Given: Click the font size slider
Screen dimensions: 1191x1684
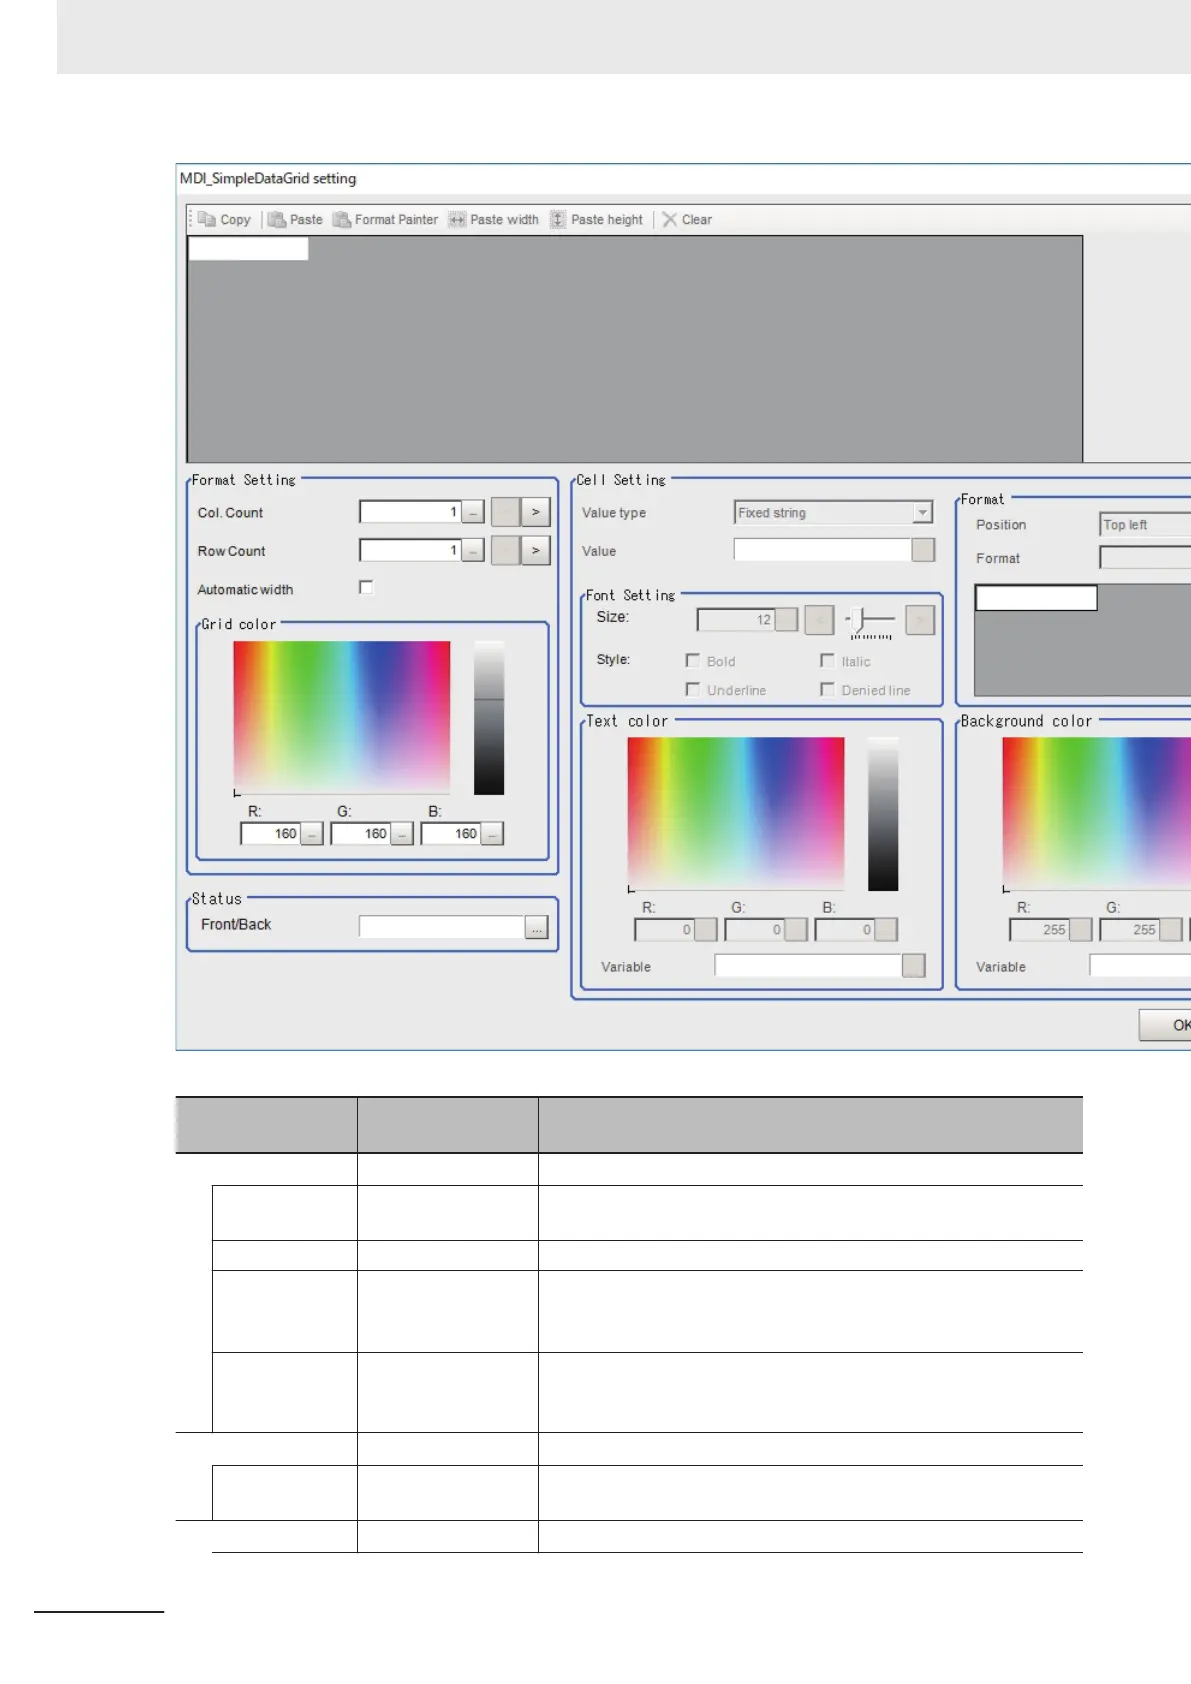Looking at the screenshot, I should pos(869,621).
